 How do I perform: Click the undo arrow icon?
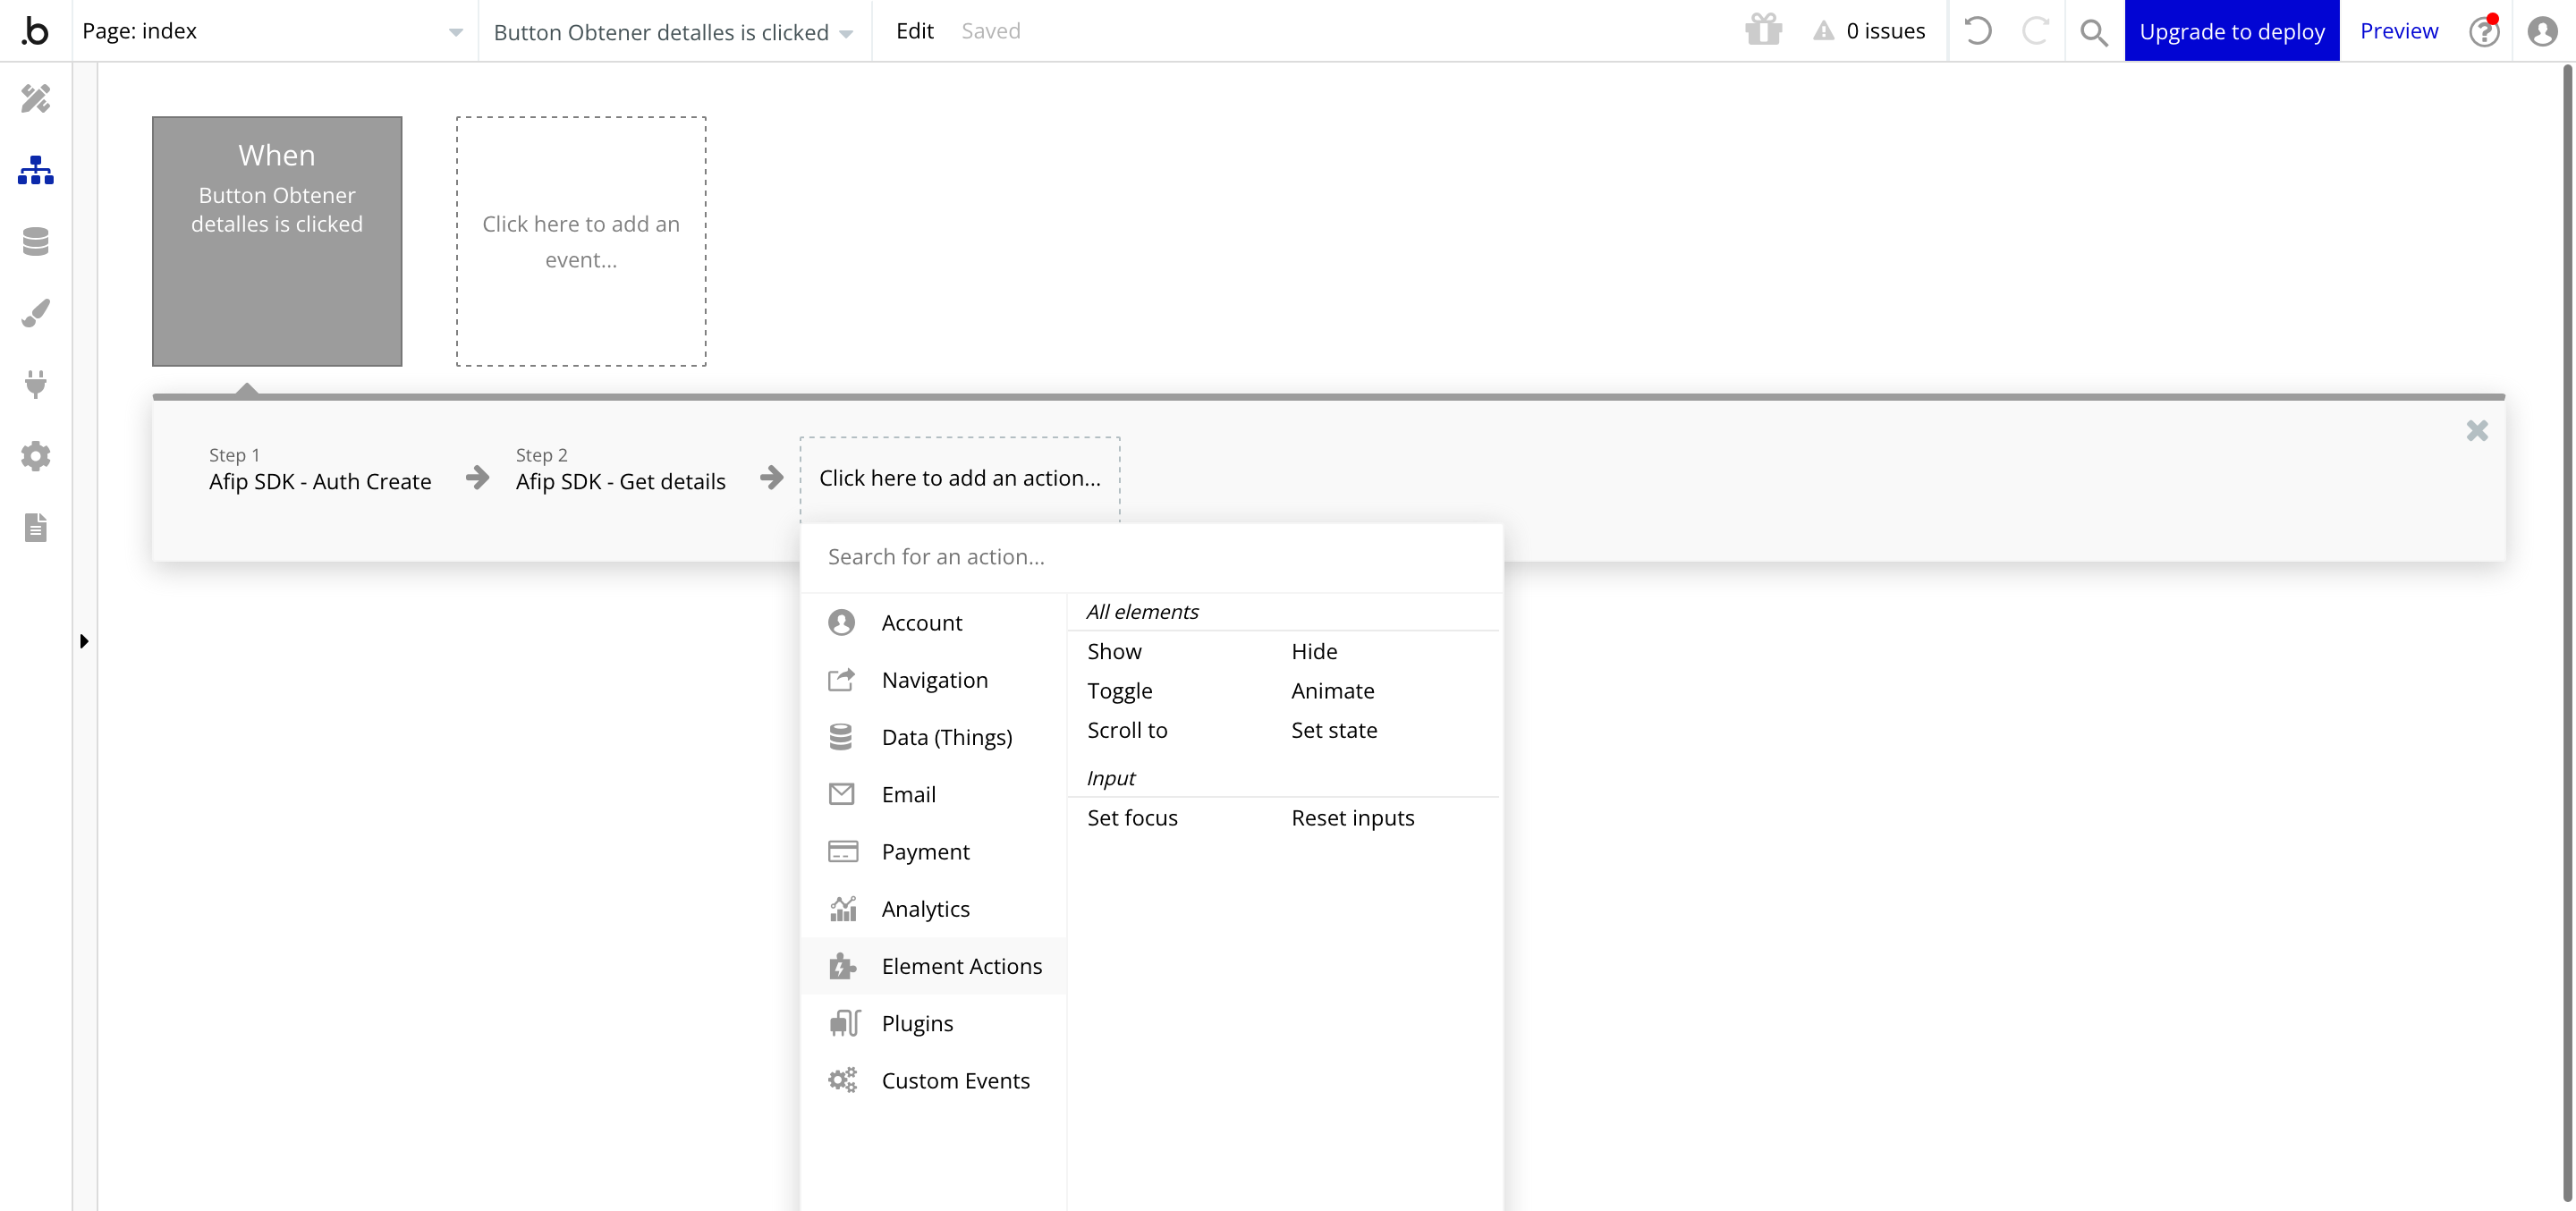coord(1977,31)
